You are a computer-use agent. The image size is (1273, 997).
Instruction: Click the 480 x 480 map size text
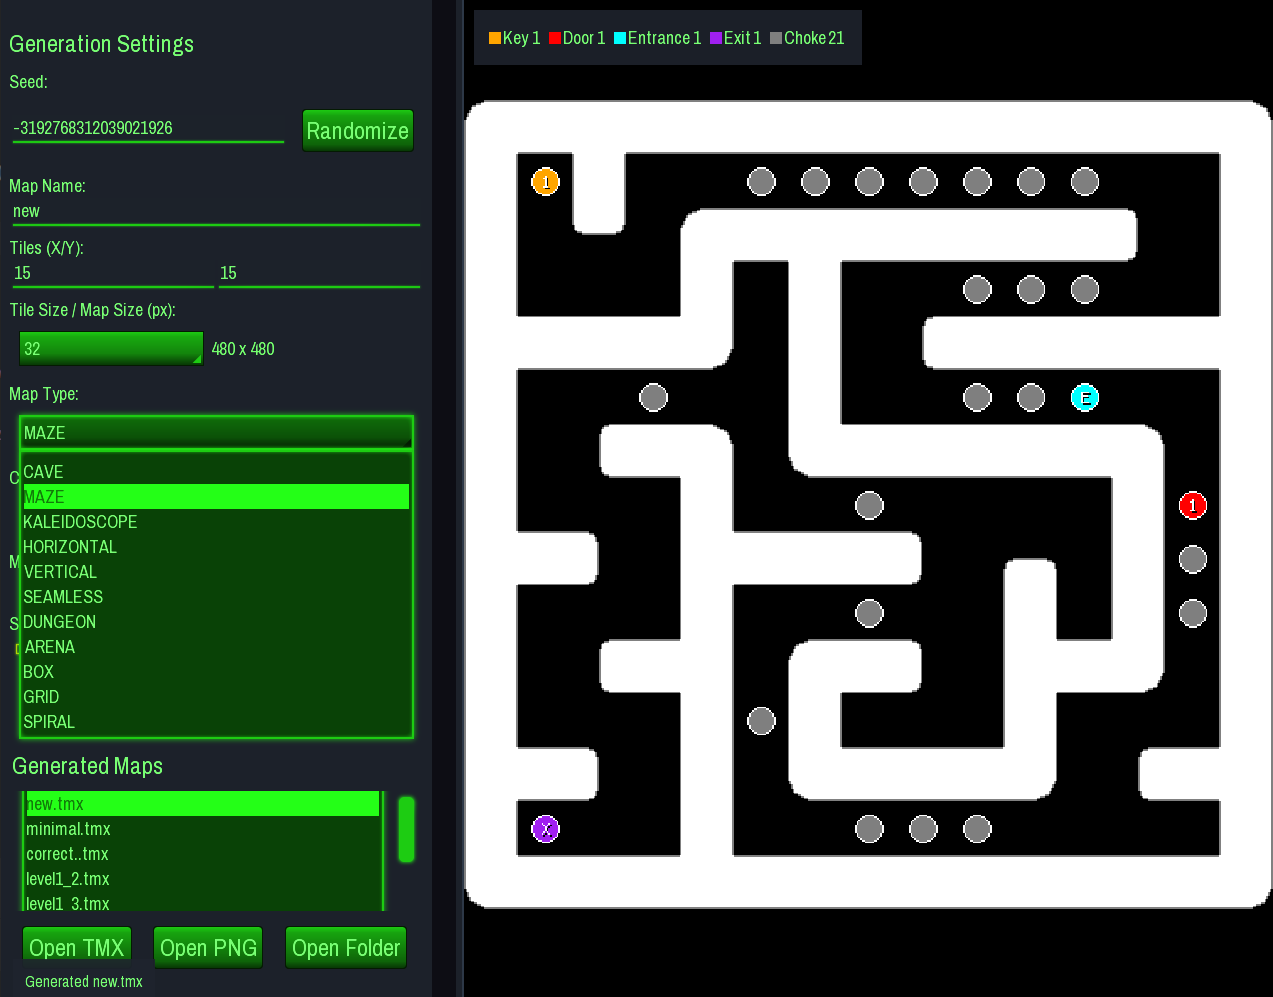click(243, 349)
